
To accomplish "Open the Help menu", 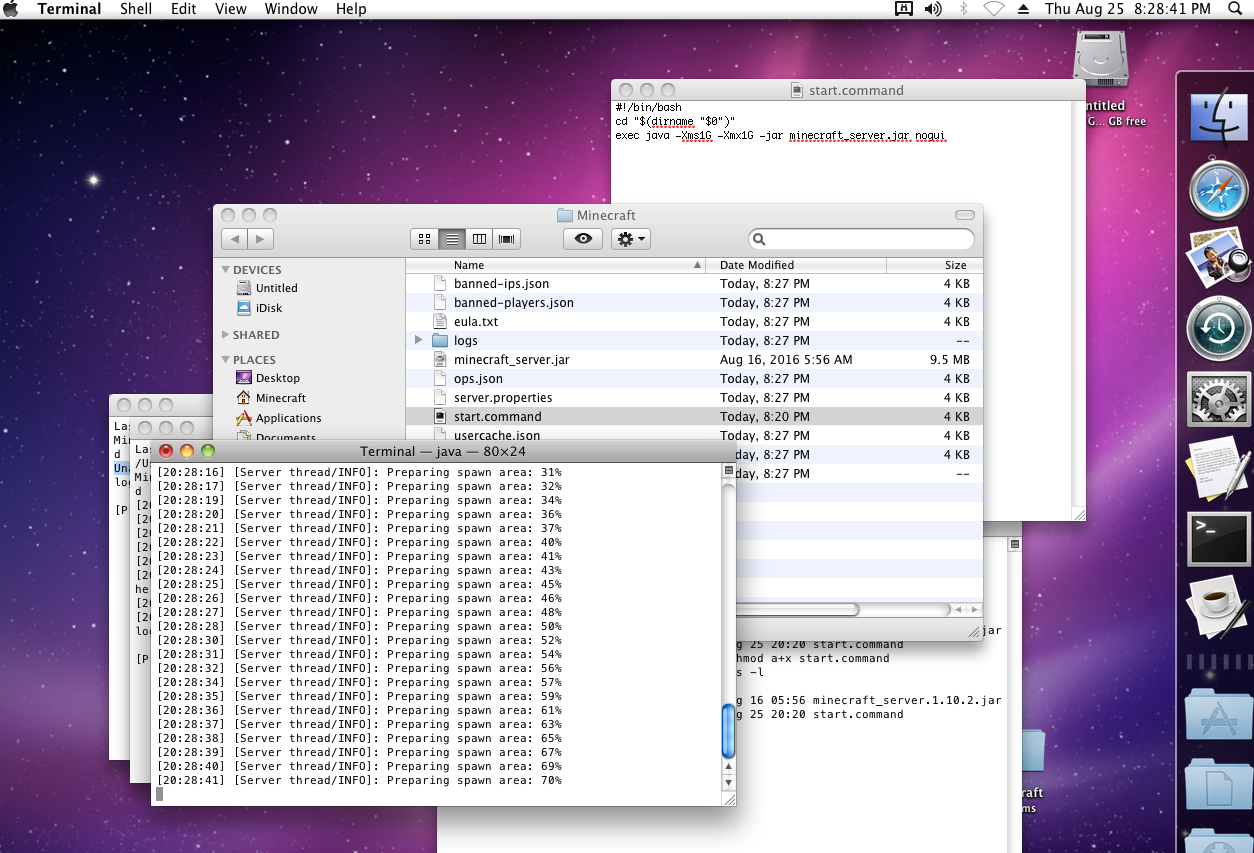I will (x=351, y=9).
